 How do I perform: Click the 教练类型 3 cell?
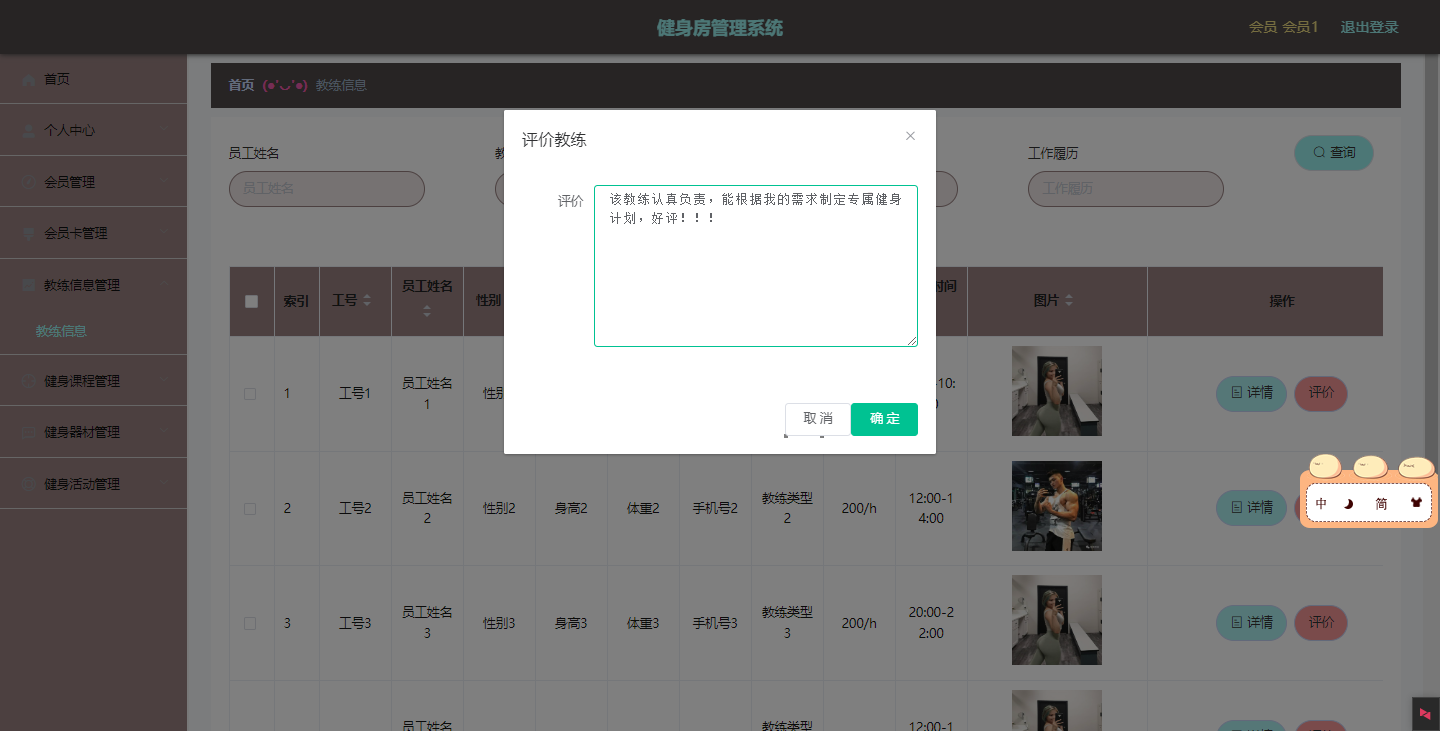(x=787, y=623)
